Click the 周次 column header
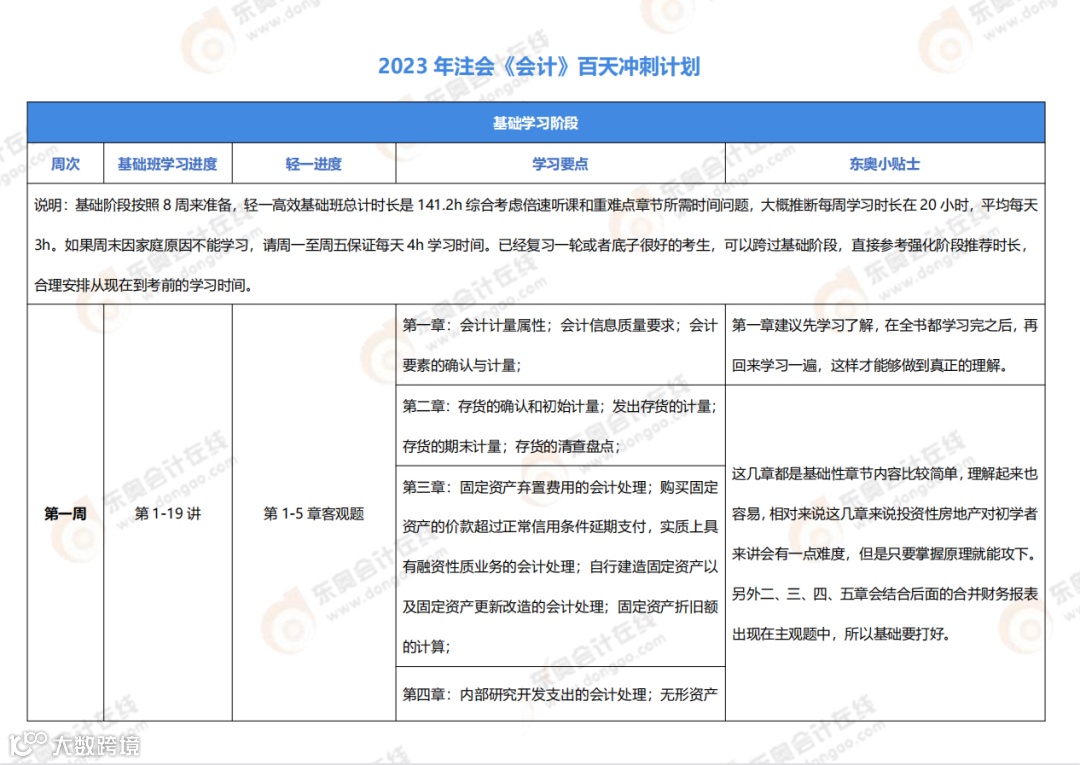Image resolution: width=1080 pixels, height=765 pixels. coord(65,164)
